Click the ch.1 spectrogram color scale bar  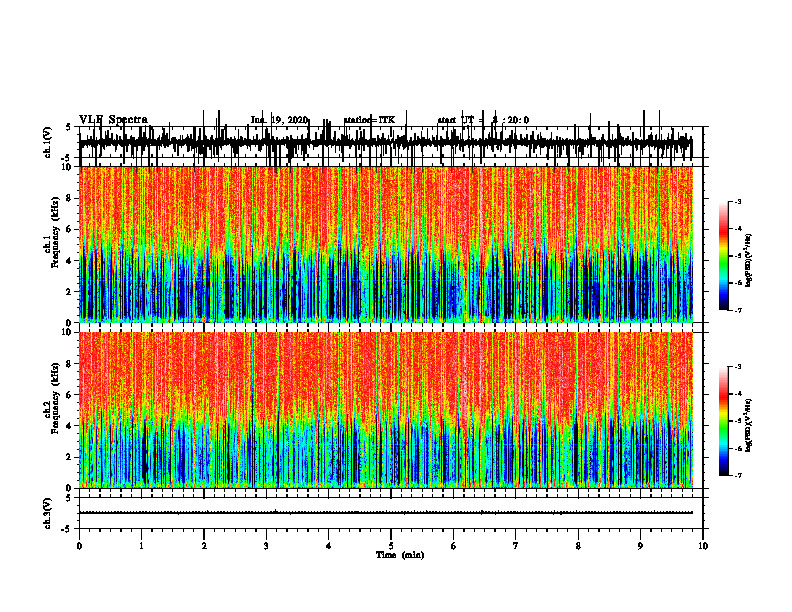click(724, 256)
